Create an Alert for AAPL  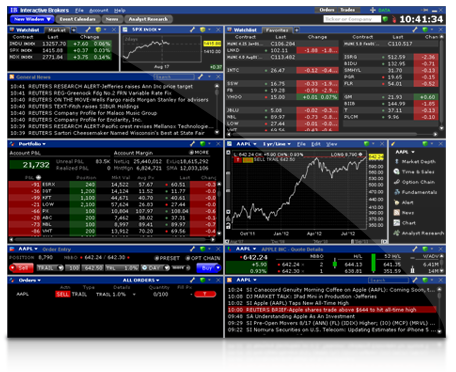tap(404, 202)
